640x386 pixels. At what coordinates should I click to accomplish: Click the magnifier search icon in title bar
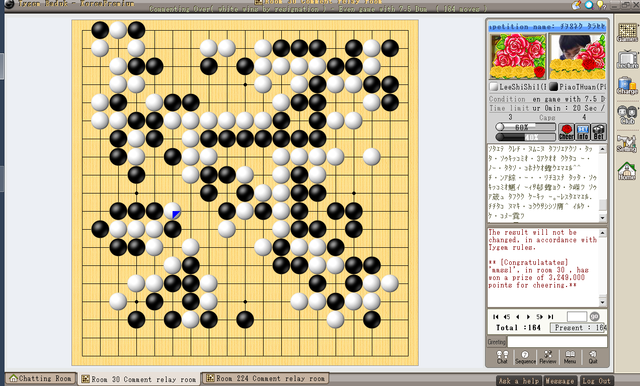click(589, 4)
